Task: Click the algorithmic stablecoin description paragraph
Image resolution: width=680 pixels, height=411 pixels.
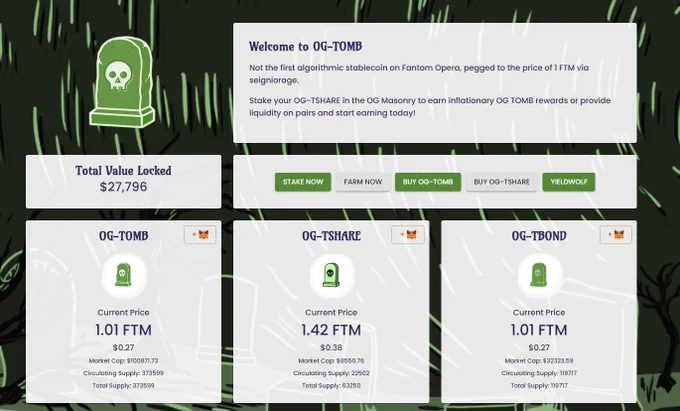Action: click(419, 74)
